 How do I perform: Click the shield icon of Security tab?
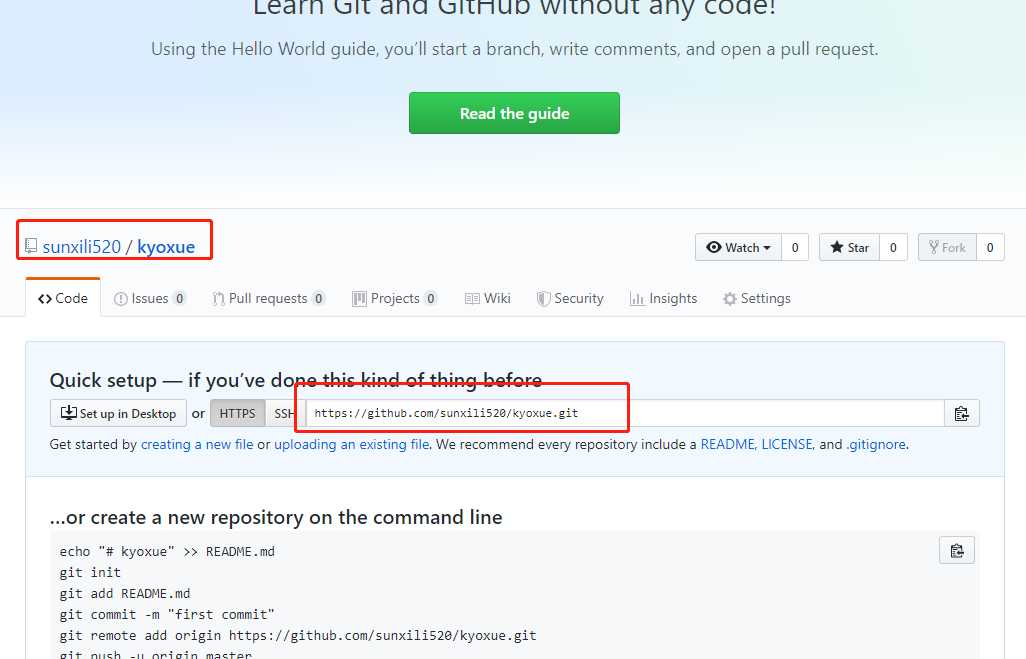(x=543, y=299)
